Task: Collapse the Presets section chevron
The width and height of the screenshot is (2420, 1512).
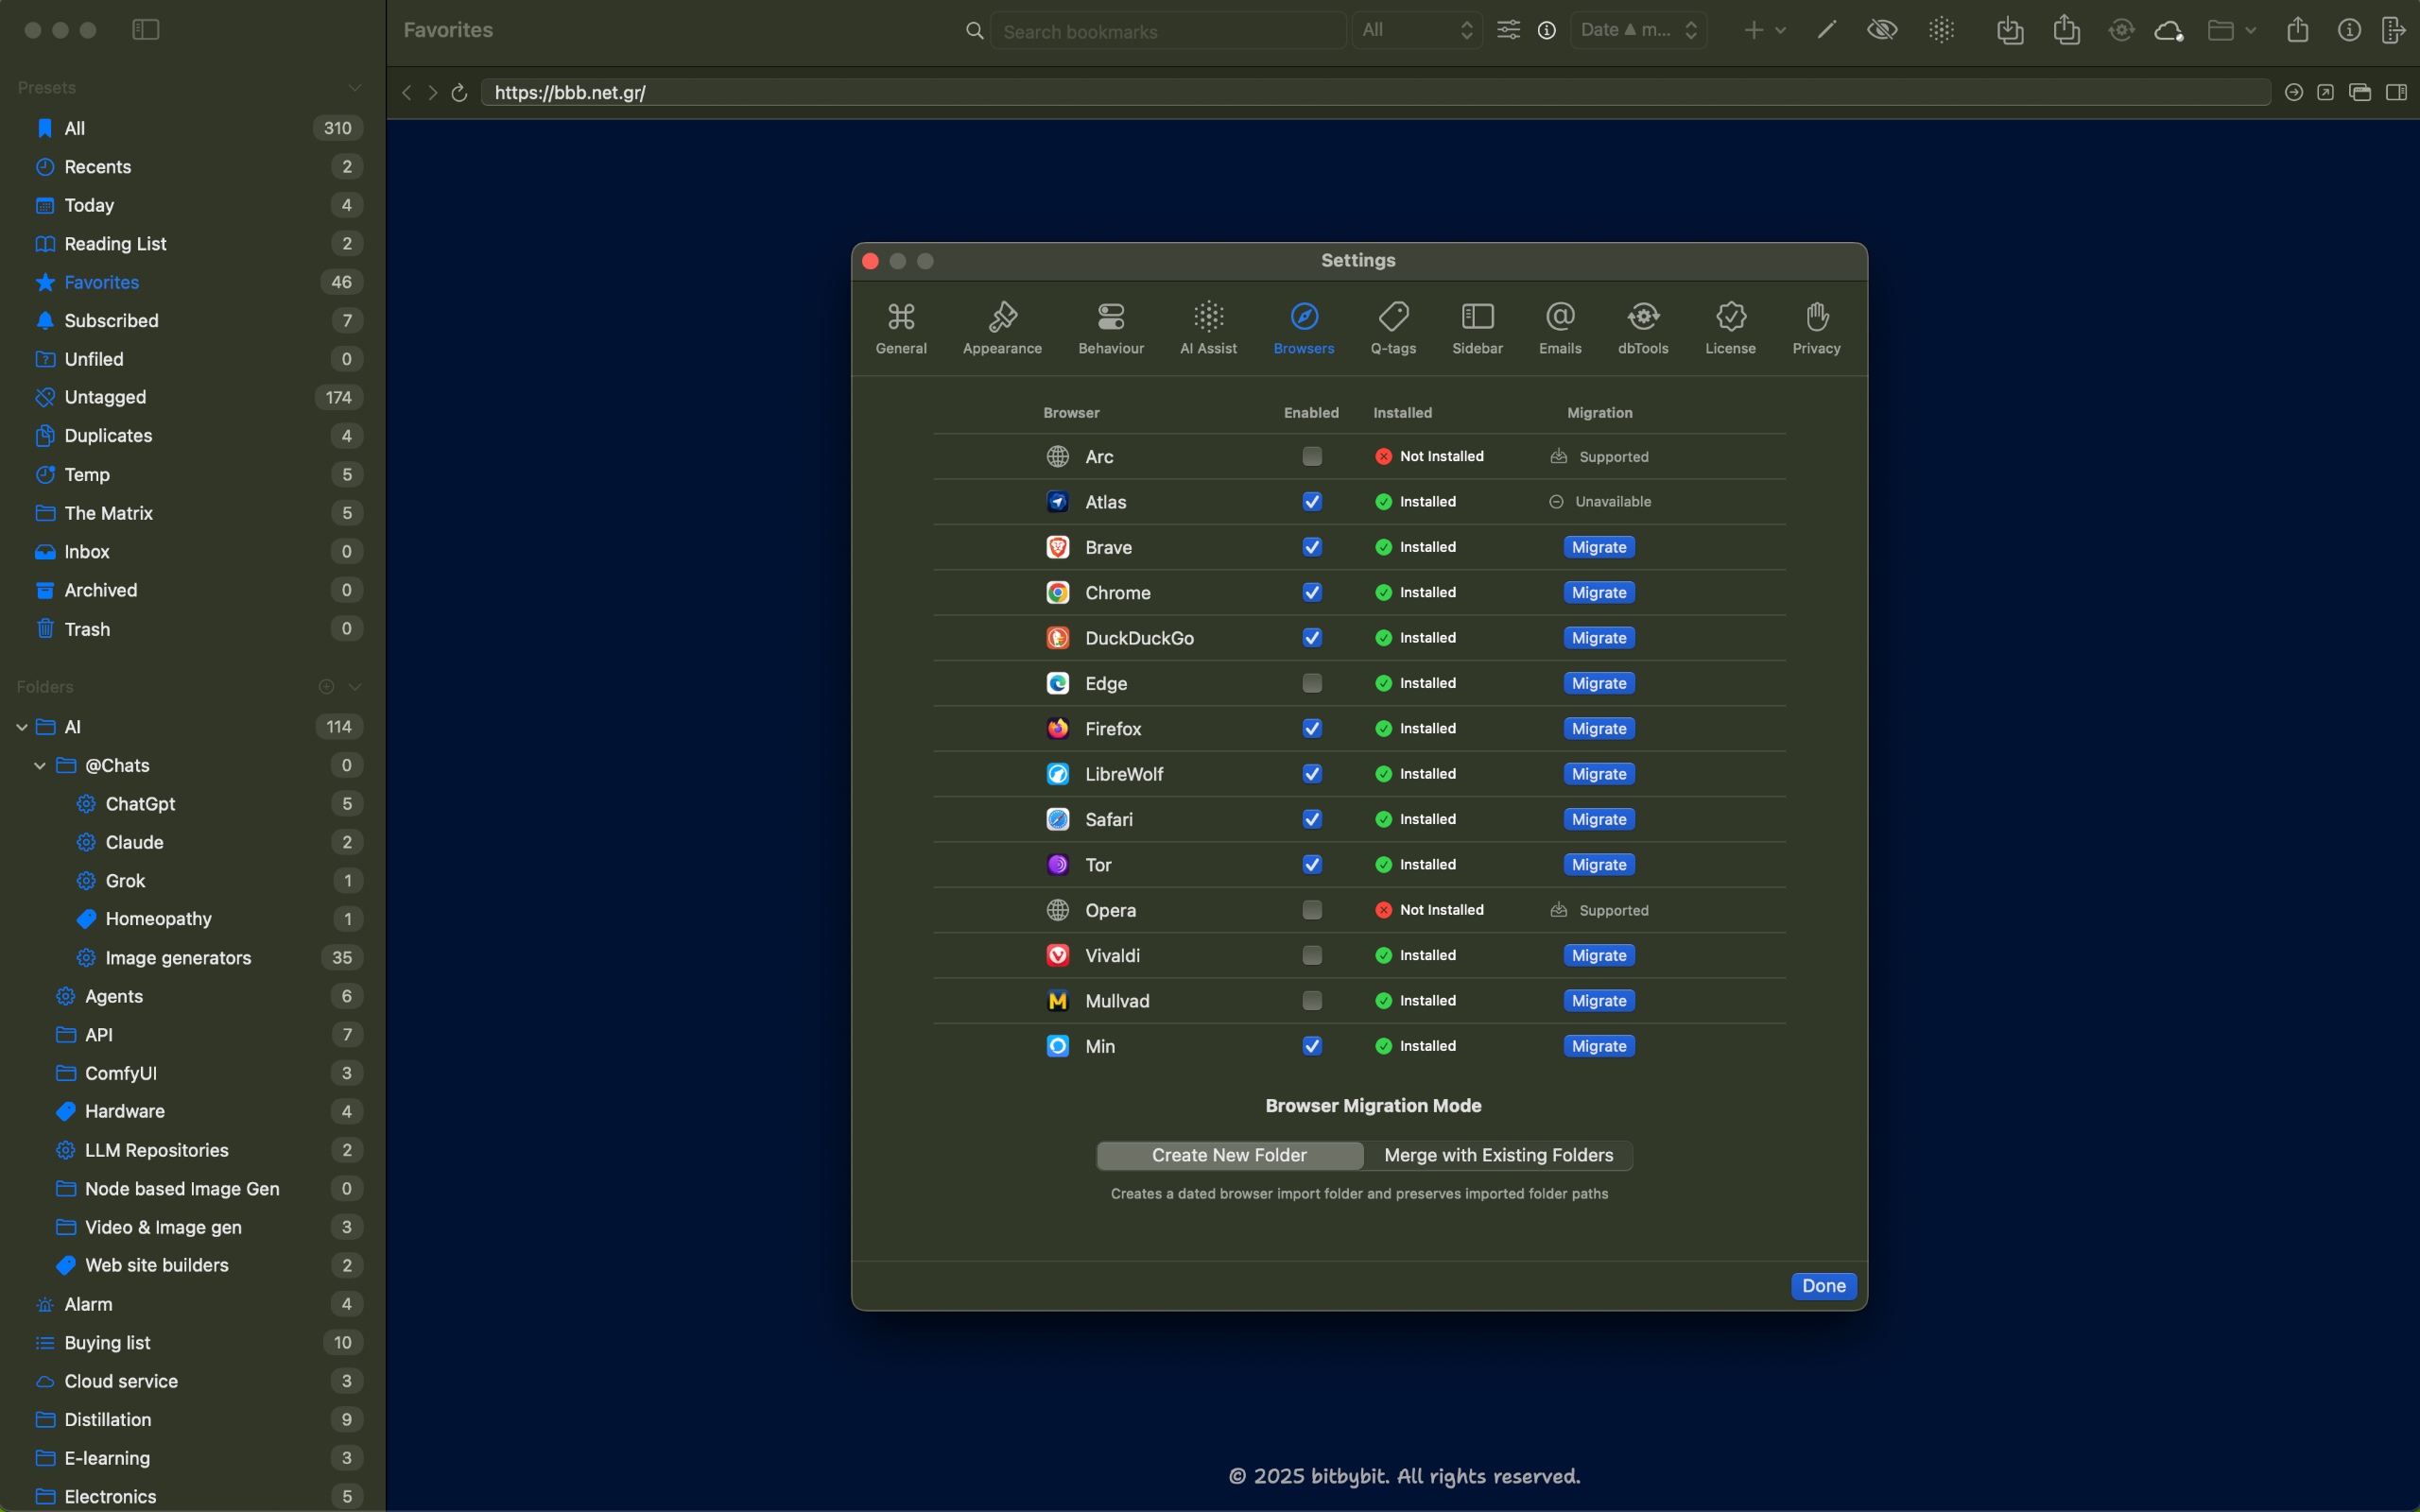Action: tap(354, 88)
